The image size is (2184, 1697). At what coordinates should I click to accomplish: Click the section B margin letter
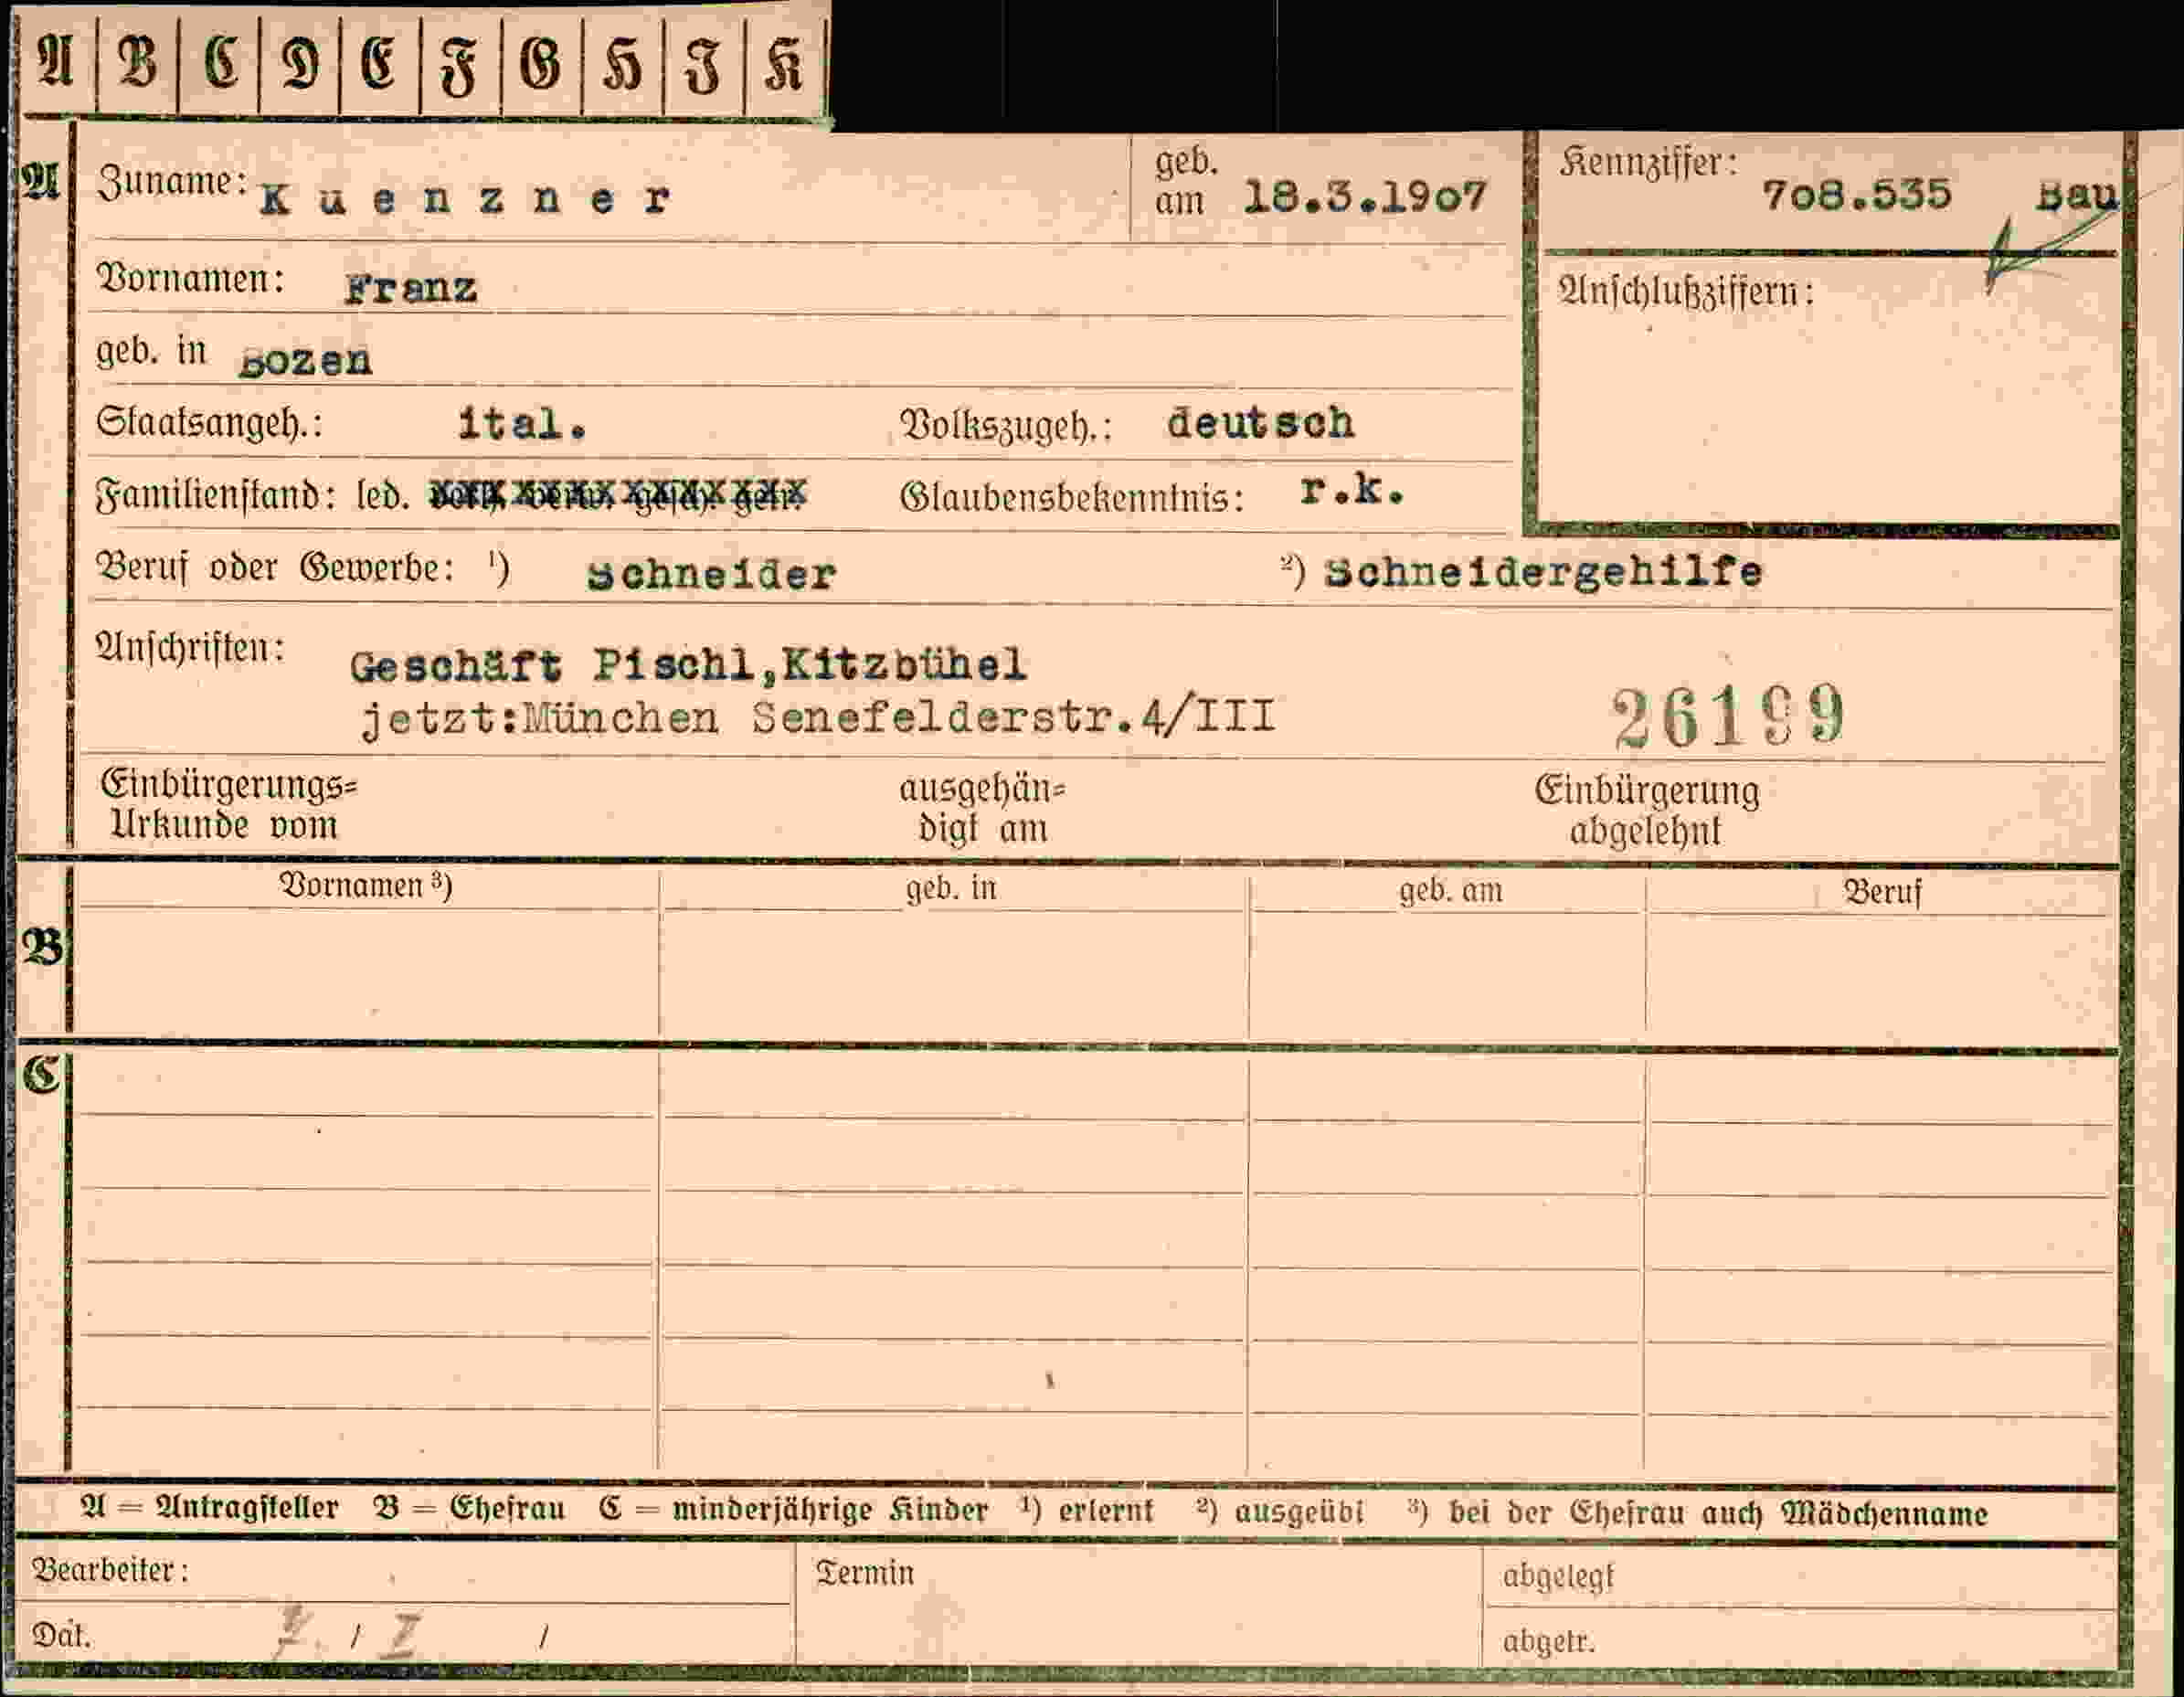pos(42,948)
